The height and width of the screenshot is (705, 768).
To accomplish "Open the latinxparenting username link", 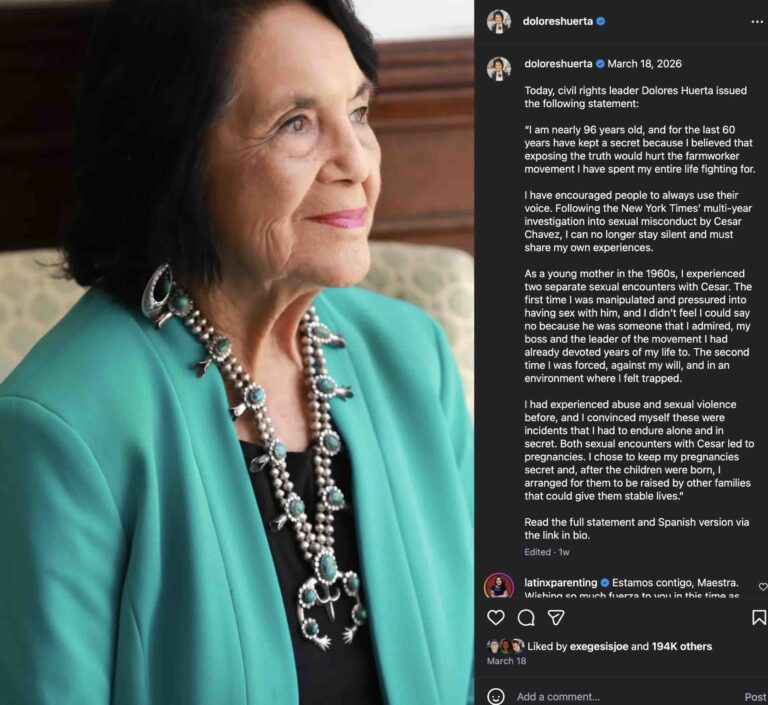I will tap(560, 583).
